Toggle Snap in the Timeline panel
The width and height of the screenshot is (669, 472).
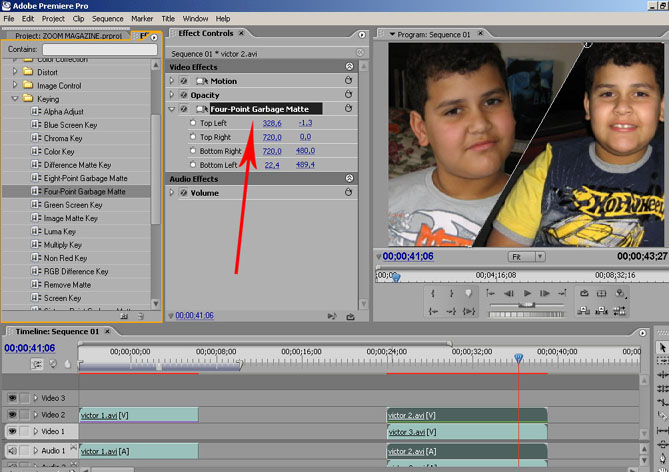point(36,364)
